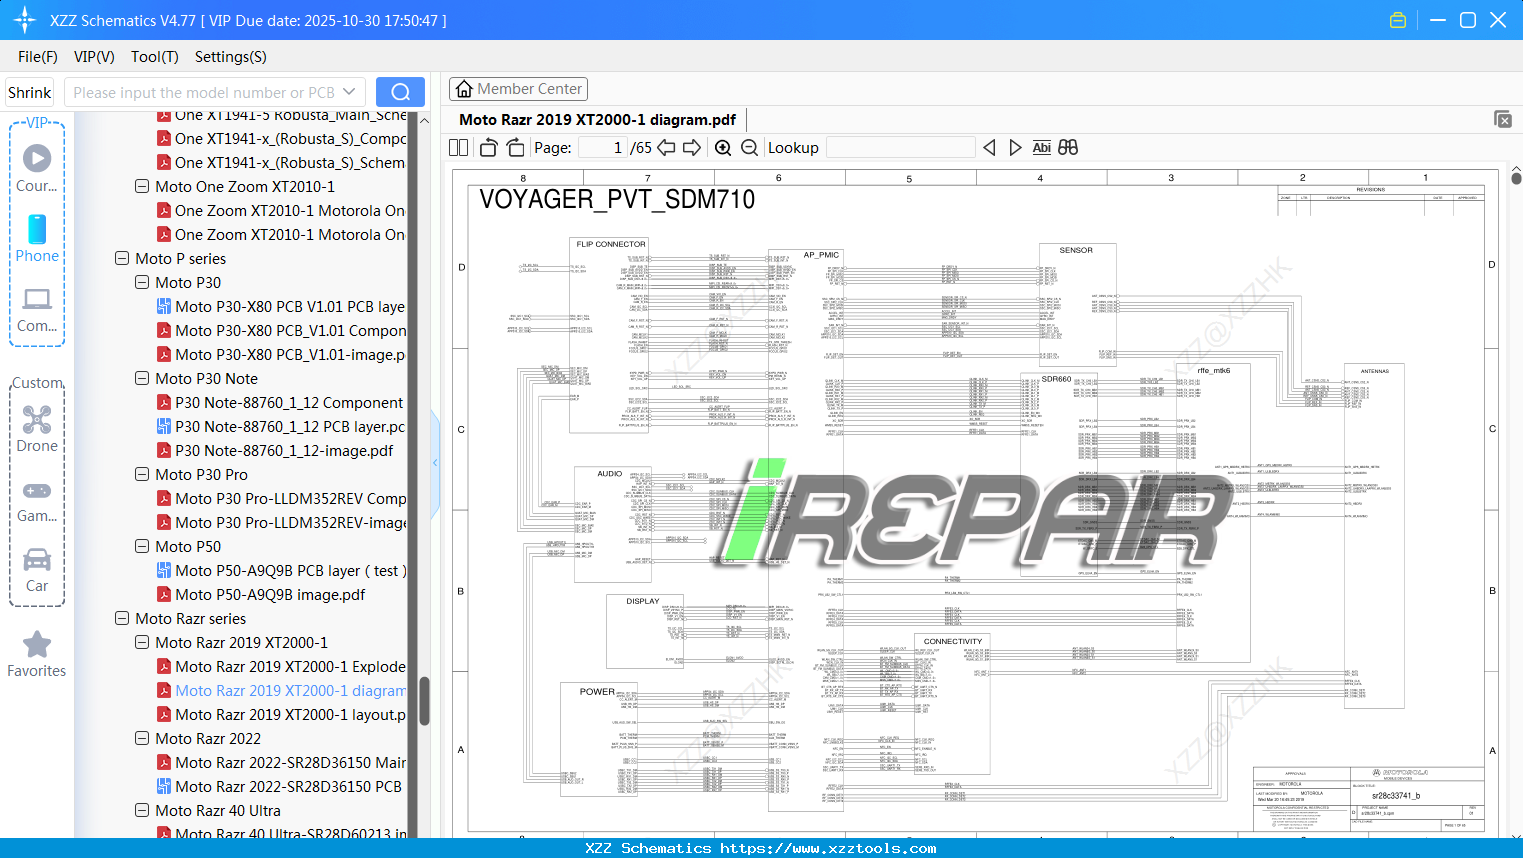1523x858 pixels.
Task: Open the Car category
Action: pos(37,570)
